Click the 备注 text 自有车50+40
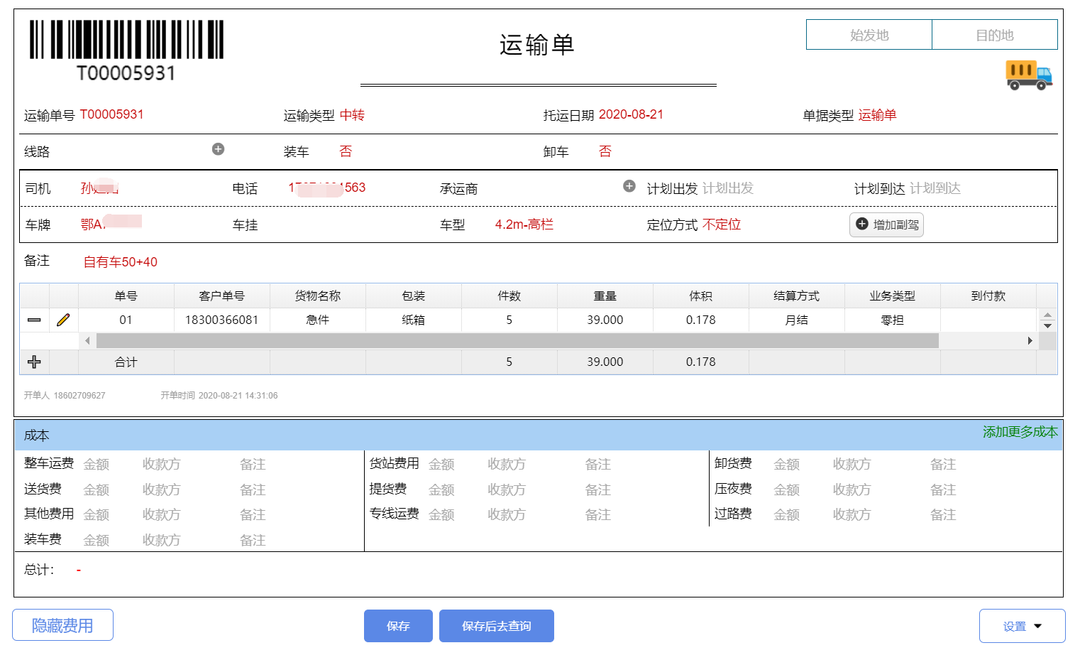Image resolution: width=1080 pixels, height=660 pixels. pyautogui.click(x=121, y=262)
